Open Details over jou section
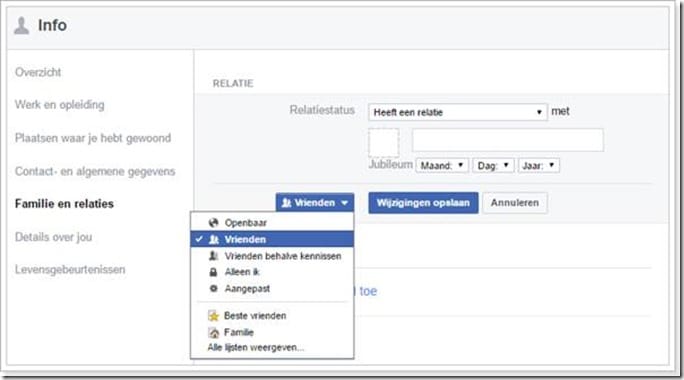Viewport: 684px width, 380px height. pyautogui.click(x=53, y=237)
